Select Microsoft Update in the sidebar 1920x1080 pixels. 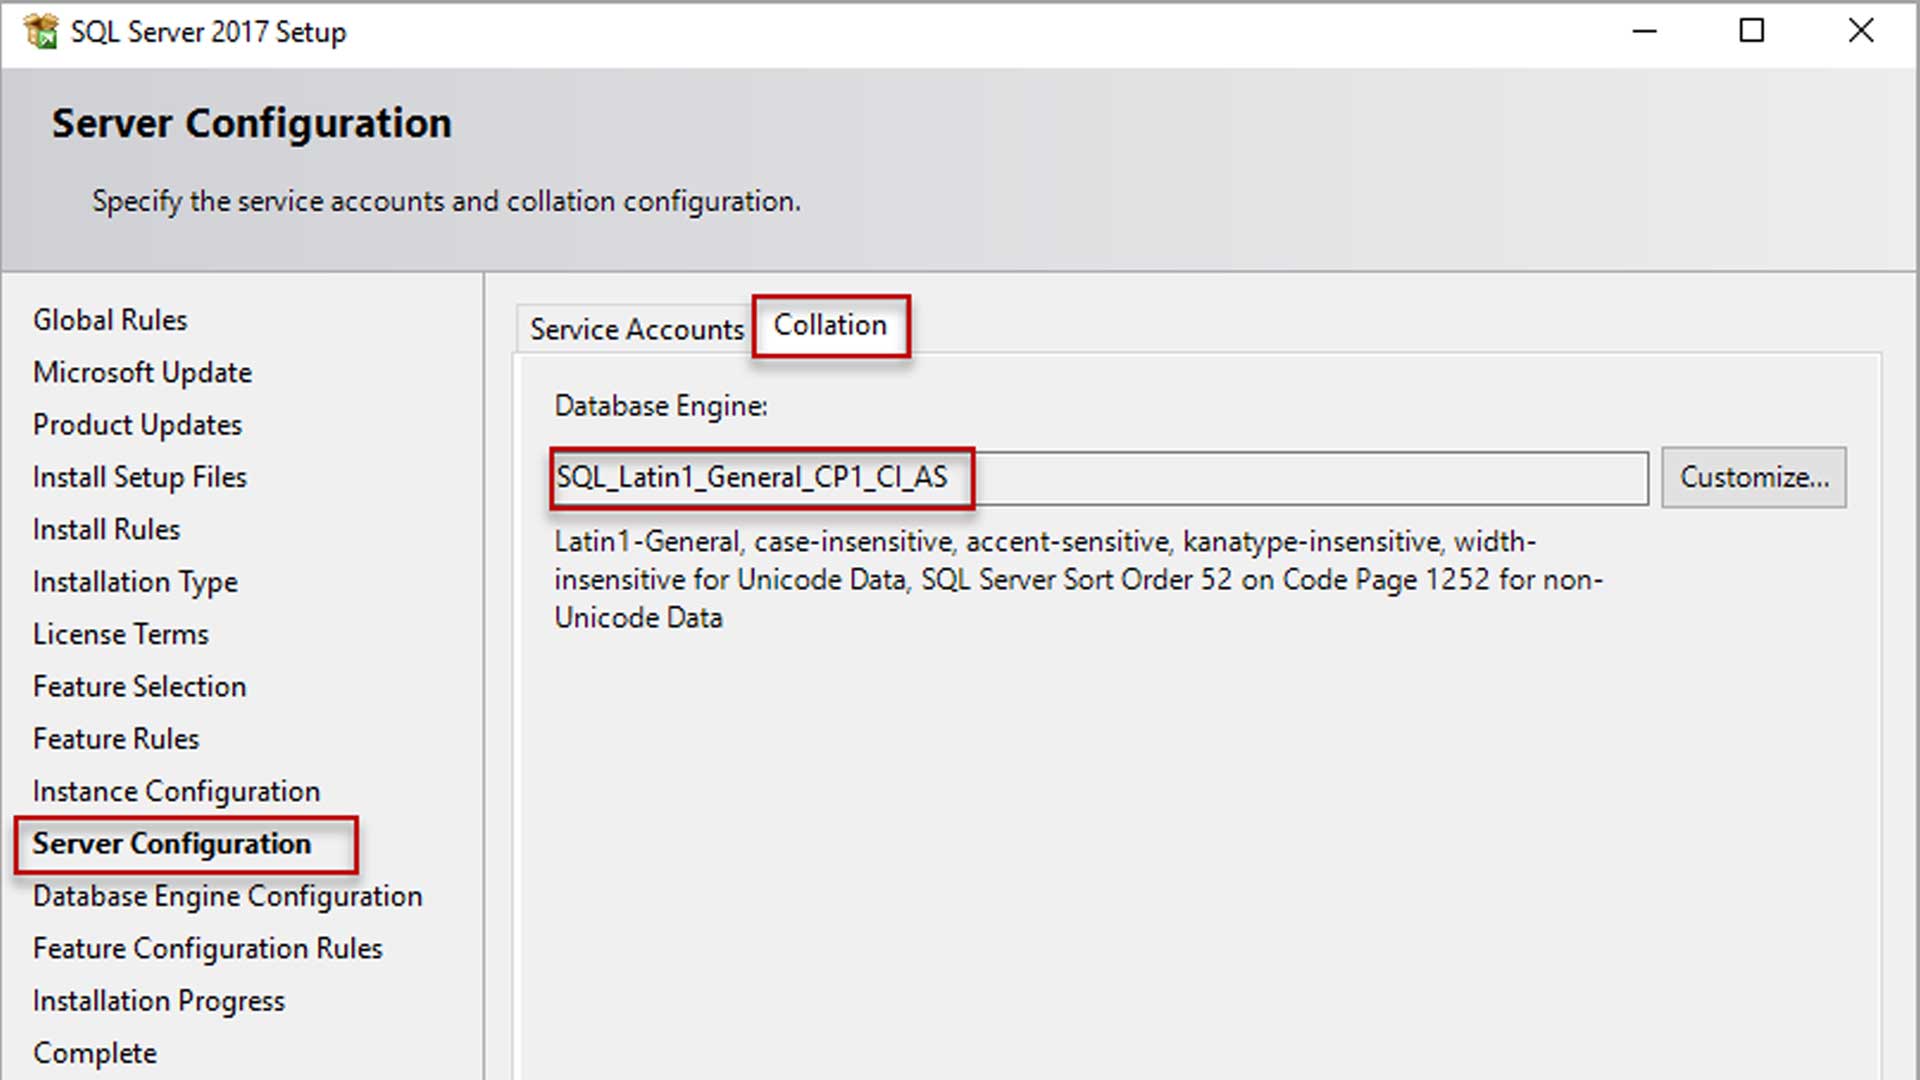[x=142, y=372]
